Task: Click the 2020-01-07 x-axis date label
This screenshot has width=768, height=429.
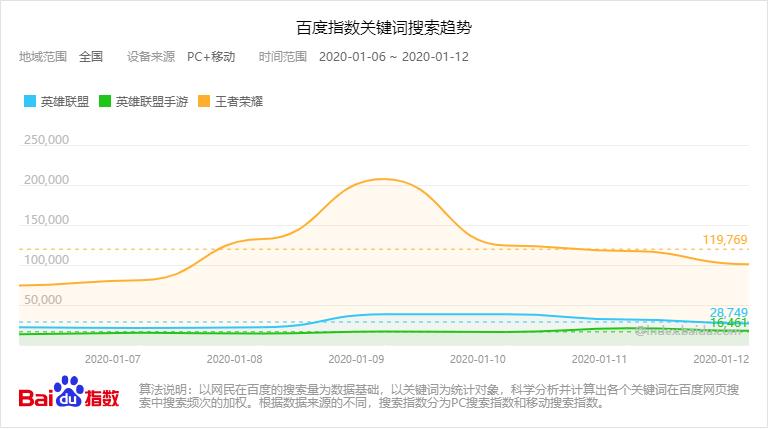Action: pos(112,357)
